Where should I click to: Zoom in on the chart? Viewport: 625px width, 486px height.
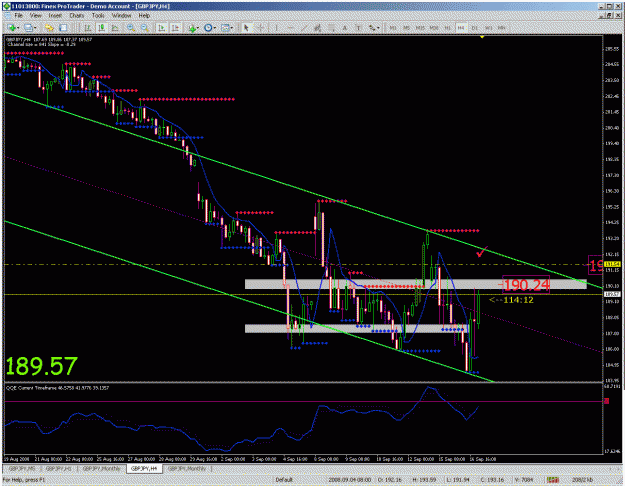(131, 28)
